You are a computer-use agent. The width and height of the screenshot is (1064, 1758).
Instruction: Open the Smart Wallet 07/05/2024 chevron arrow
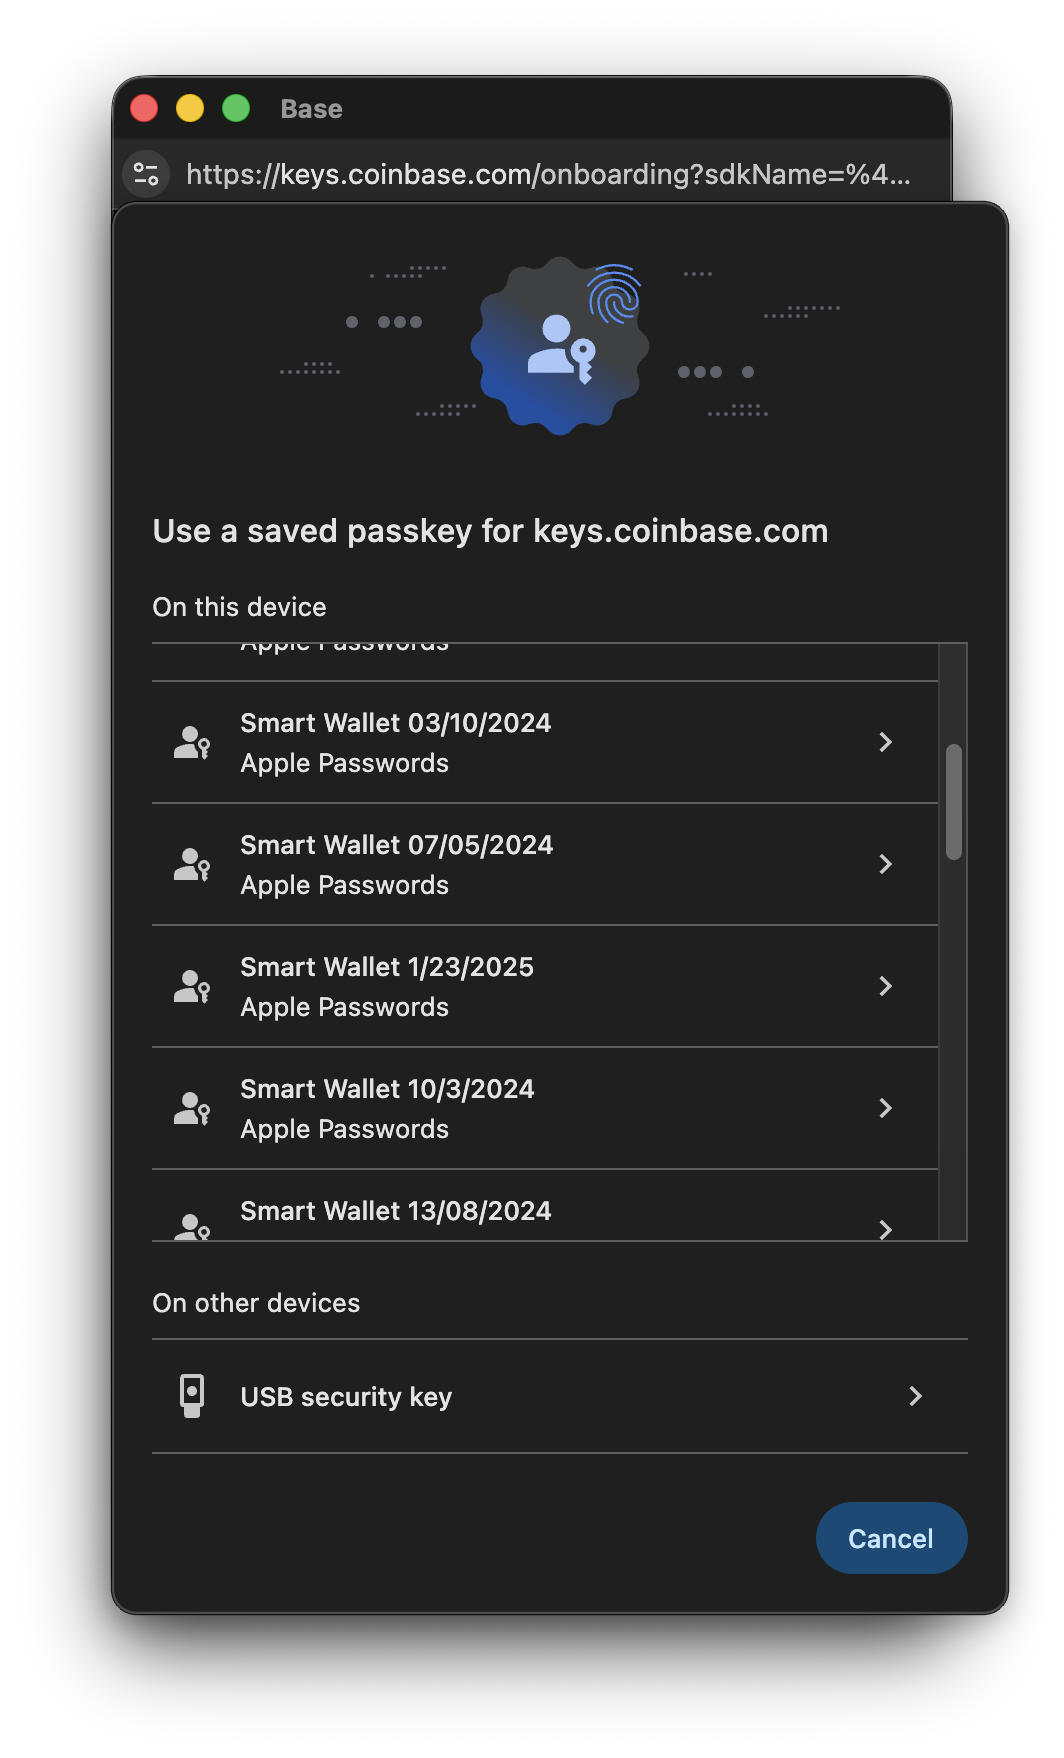pos(885,865)
